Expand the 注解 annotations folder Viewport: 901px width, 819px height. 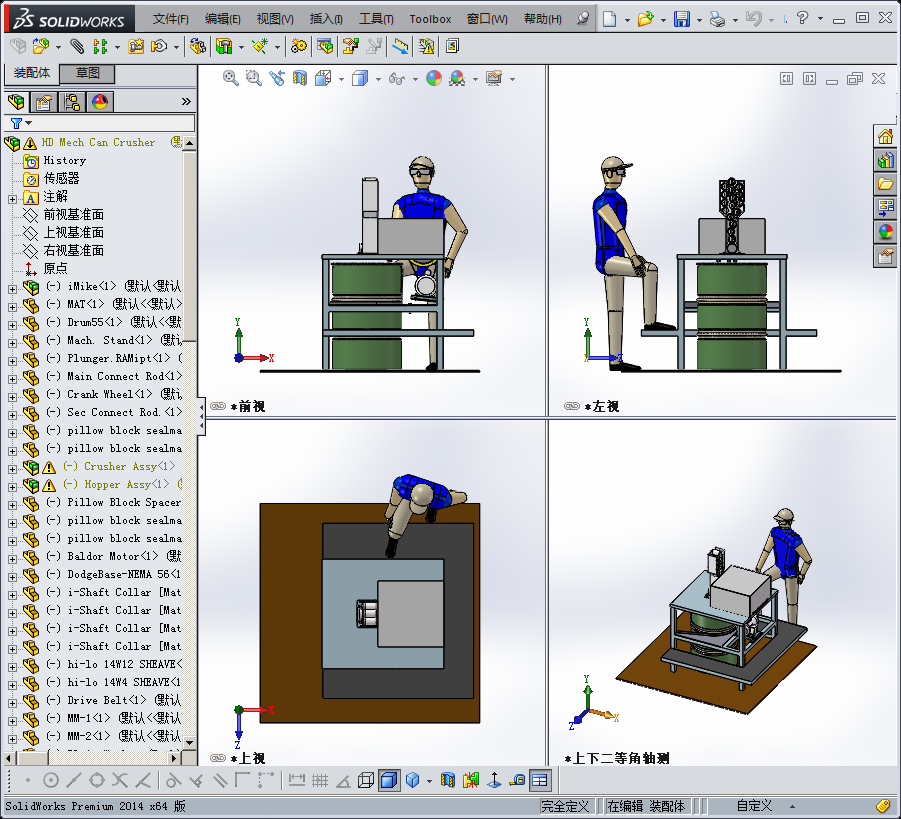[x=12, y=199]
